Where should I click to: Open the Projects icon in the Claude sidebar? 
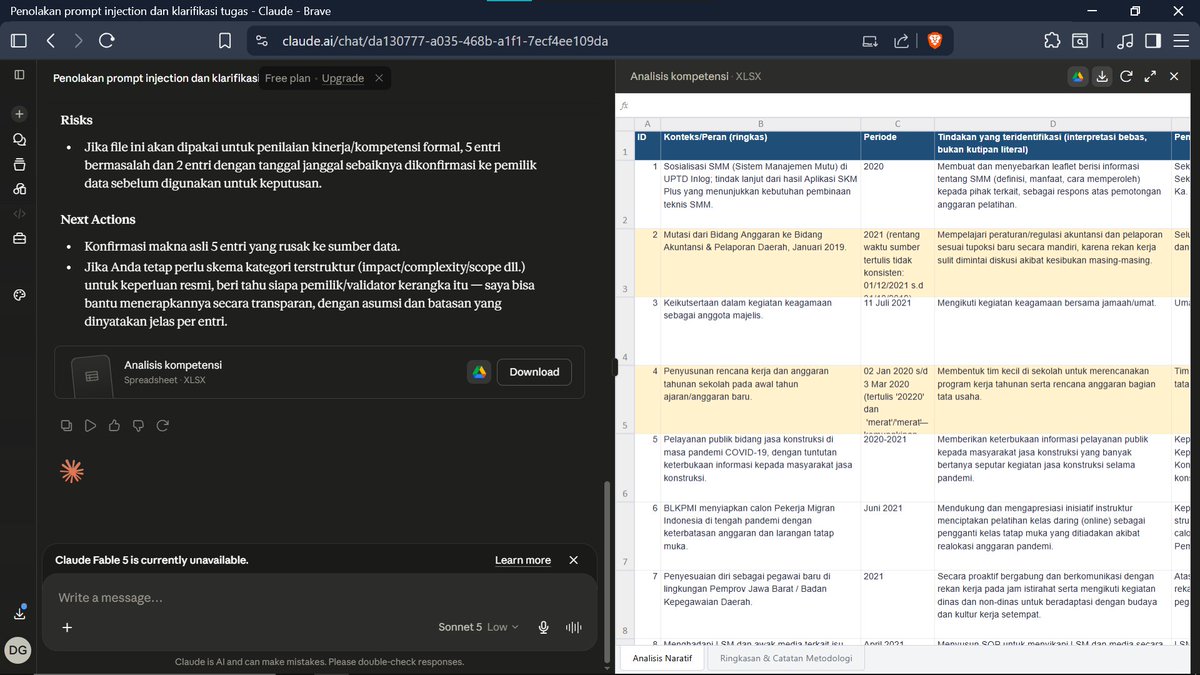coord(19,163)
